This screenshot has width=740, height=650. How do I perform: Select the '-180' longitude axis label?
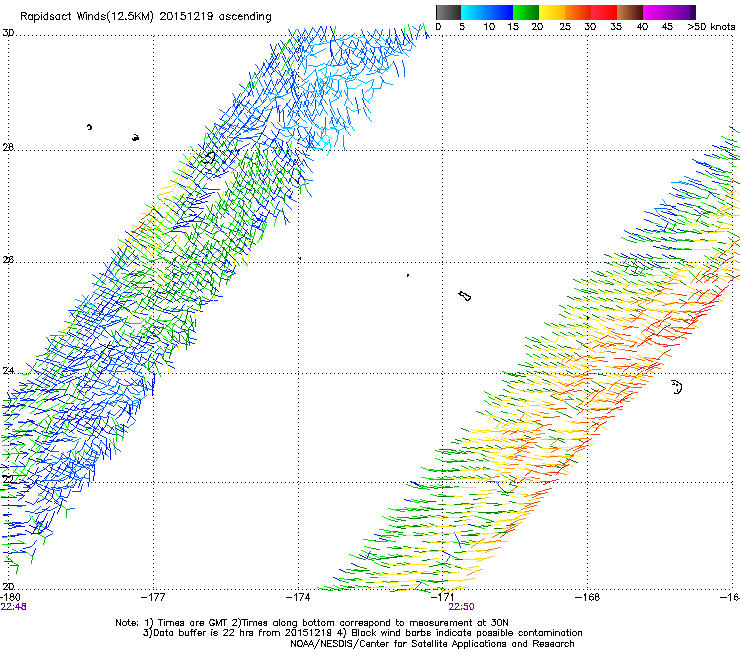tap(11, 597)
